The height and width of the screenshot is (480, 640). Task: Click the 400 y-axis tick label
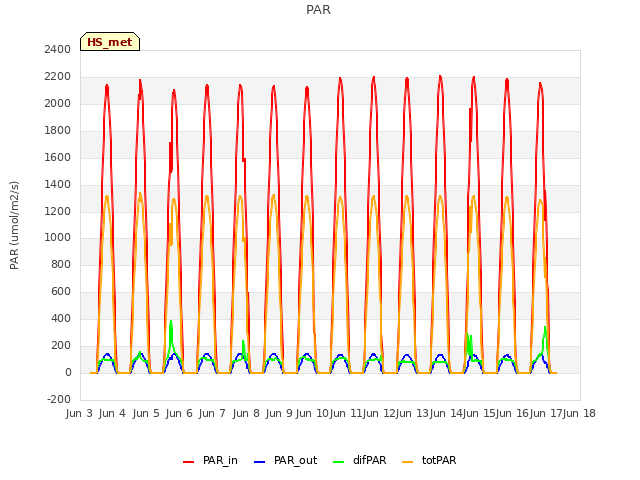coord(61,319)
